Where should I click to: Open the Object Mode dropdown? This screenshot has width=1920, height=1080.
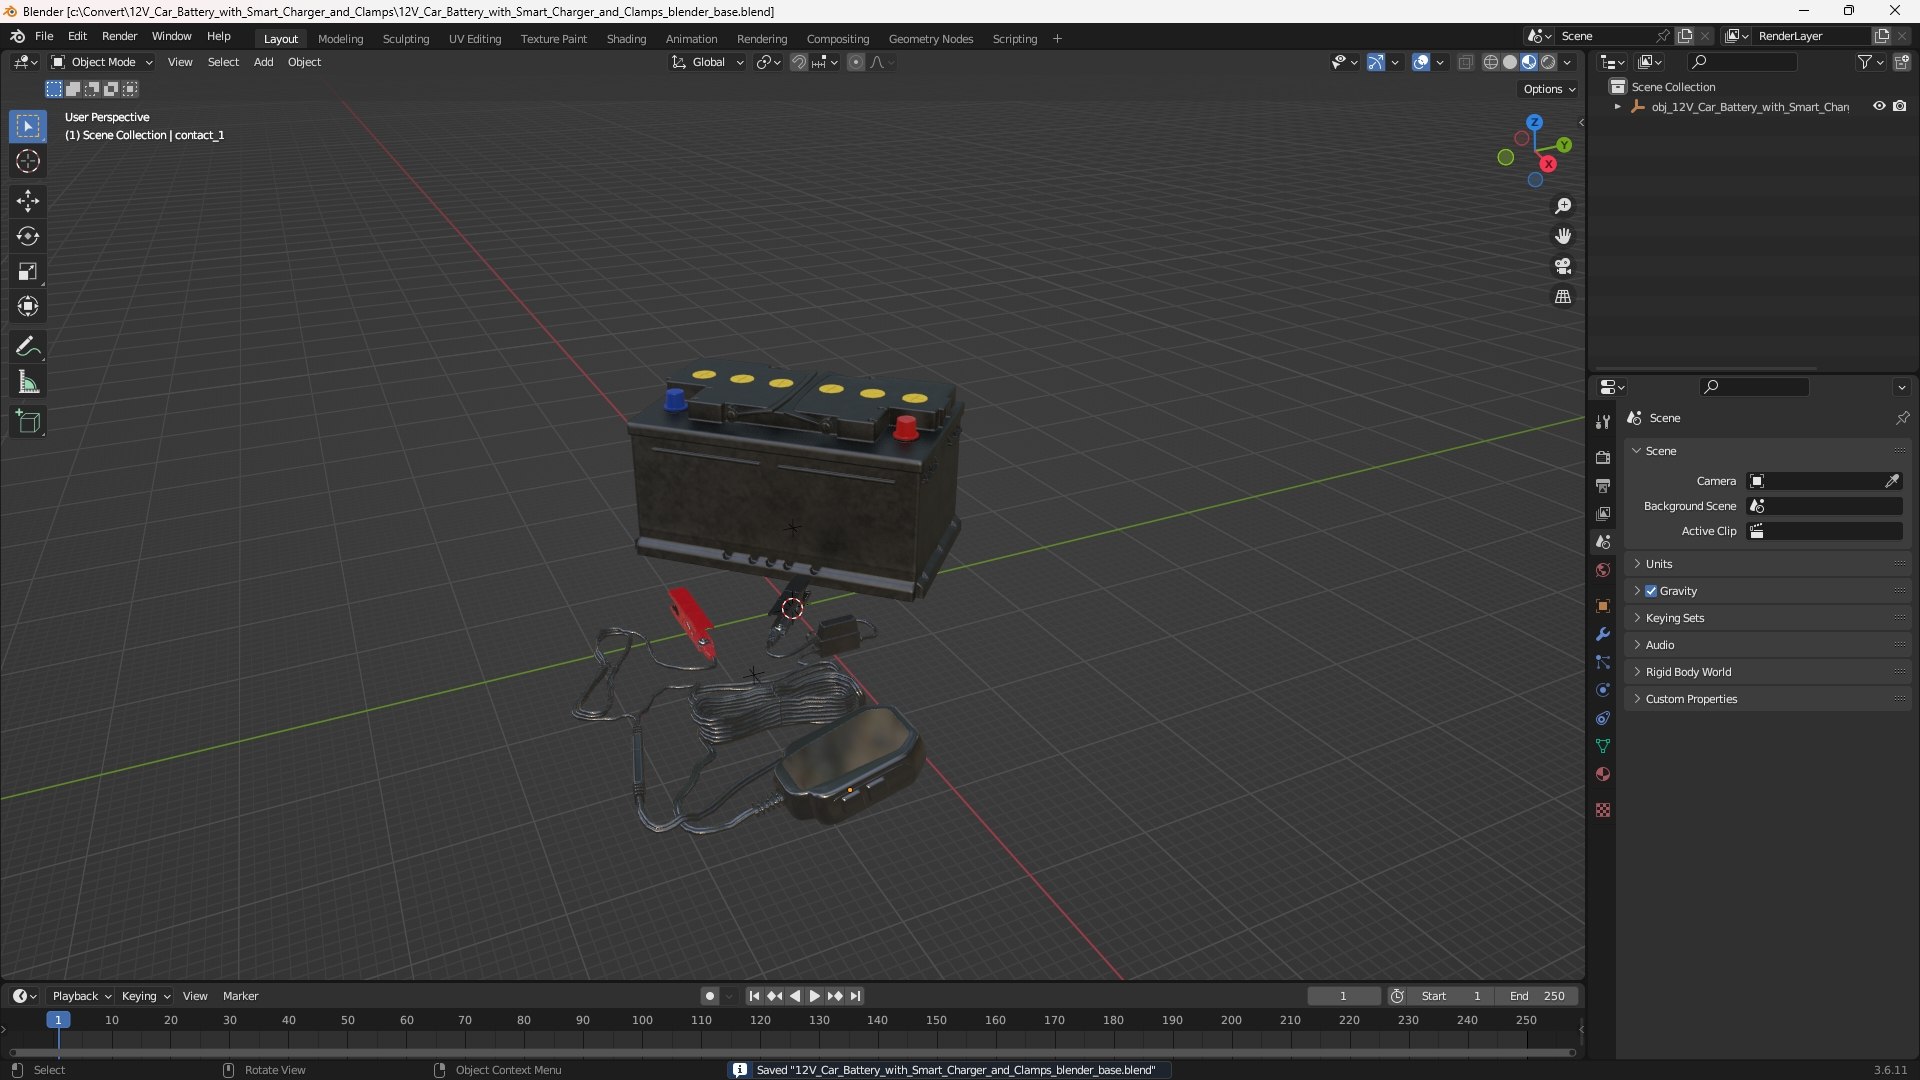[x=102, y=62]
